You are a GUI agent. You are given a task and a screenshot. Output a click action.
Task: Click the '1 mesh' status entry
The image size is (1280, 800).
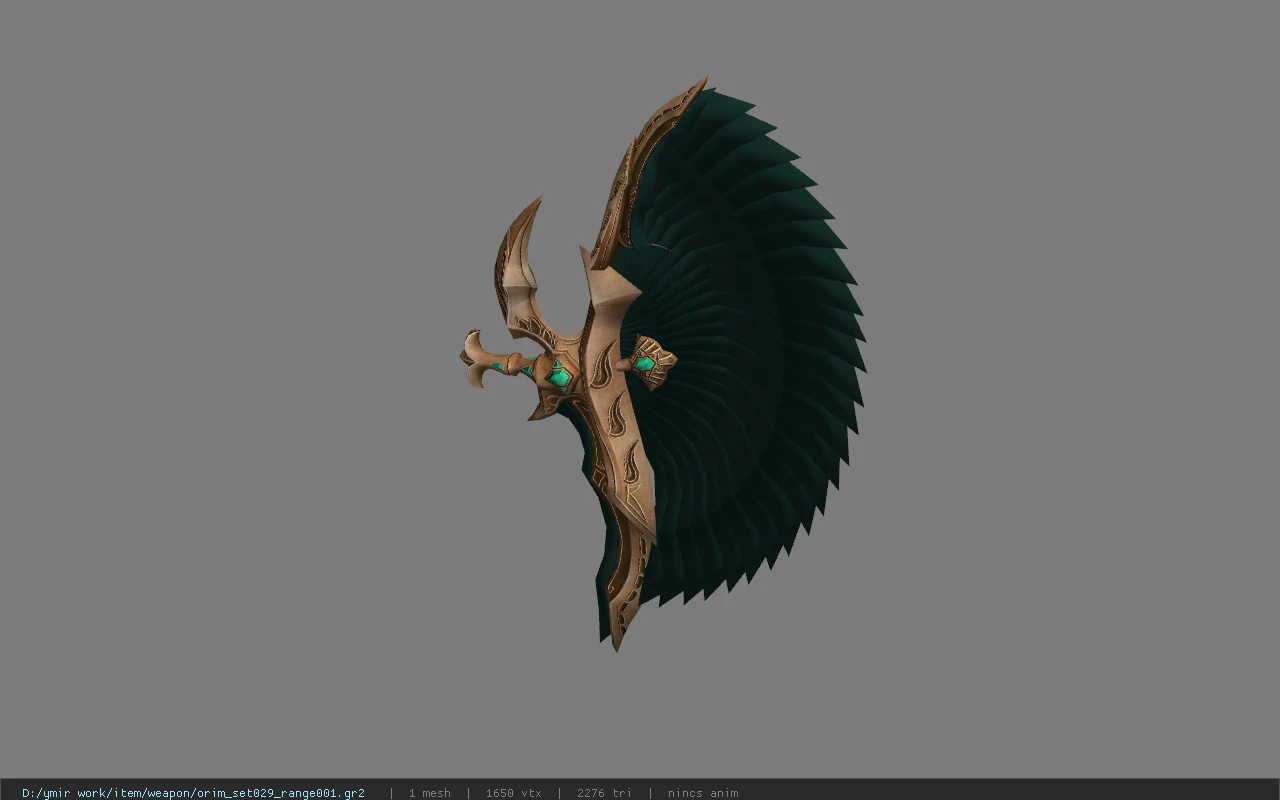[x=429, y=793]
